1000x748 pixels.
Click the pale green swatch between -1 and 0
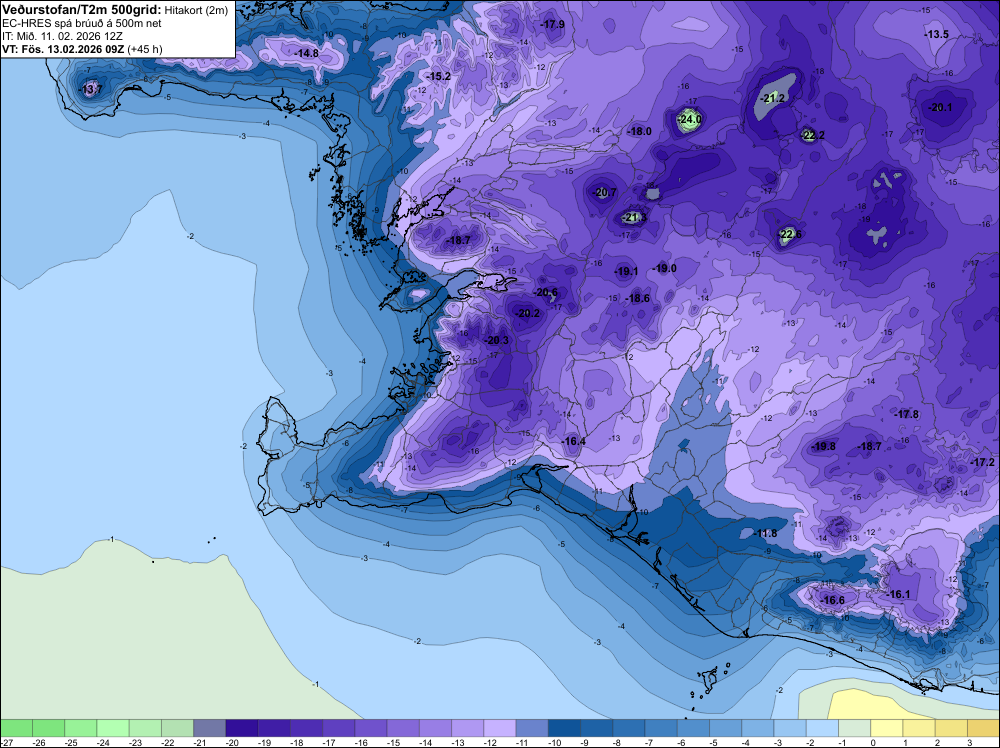(855, 728)
